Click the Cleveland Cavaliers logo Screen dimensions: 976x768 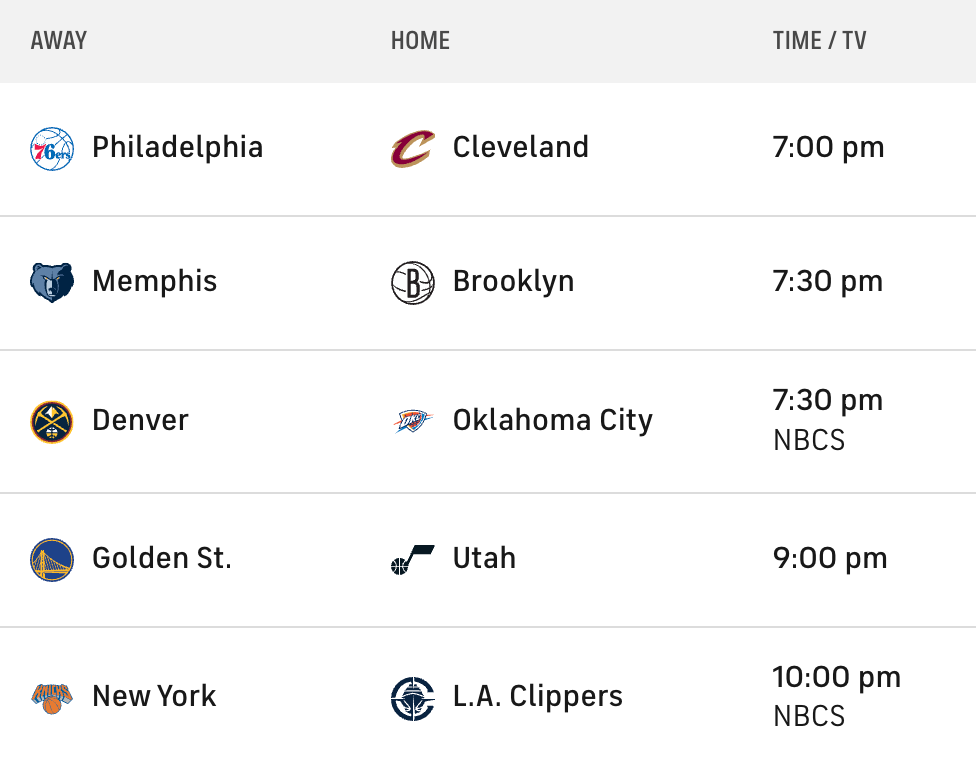coord(412,148)
